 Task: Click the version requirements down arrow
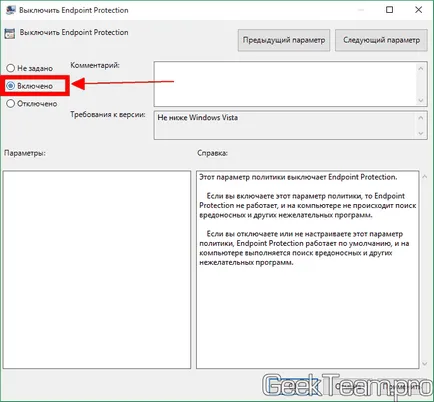click(421, 133)
